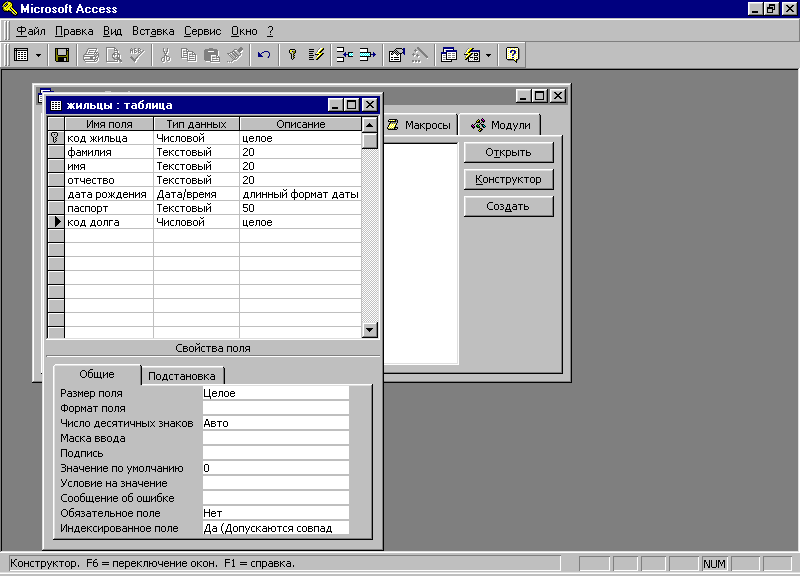Click the Cut scissors icon
Image resolution: width=800 pixels, height=576 pixels.
coord(165,55)
